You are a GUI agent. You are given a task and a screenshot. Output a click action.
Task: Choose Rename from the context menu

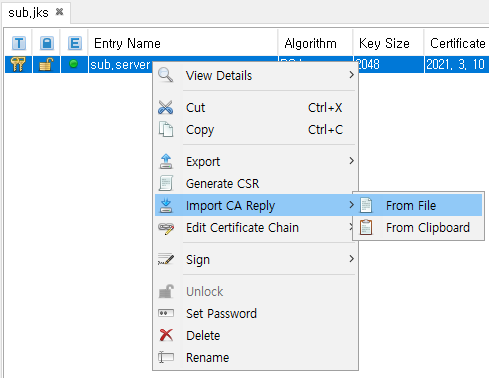(x=256, y=357)
